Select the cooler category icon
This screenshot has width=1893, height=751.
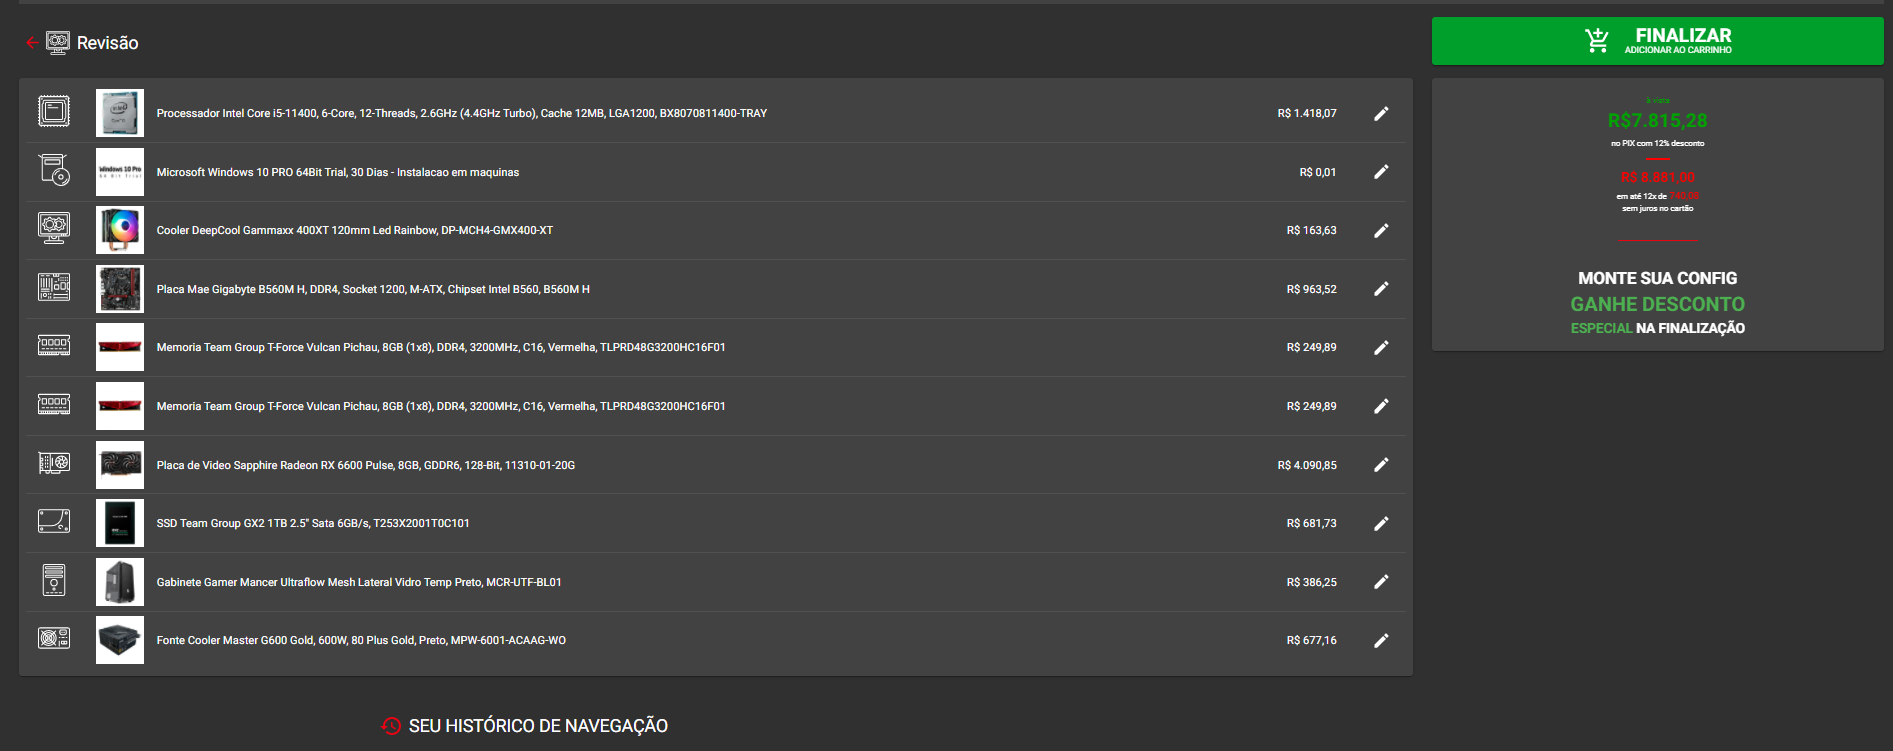point(54,228)
